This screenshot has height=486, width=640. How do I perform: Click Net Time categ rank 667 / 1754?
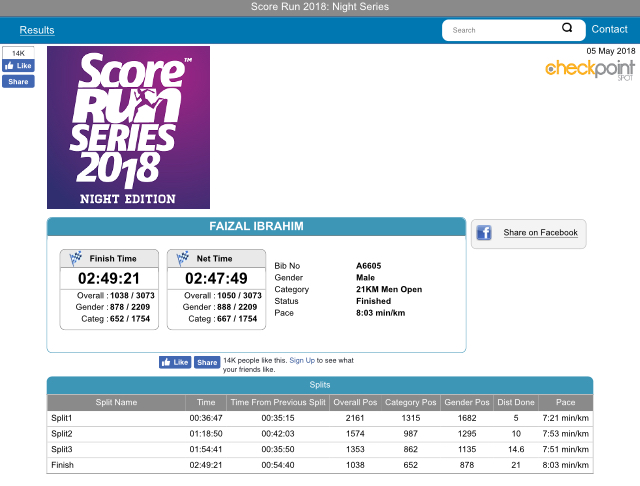(x=237, y=319)
